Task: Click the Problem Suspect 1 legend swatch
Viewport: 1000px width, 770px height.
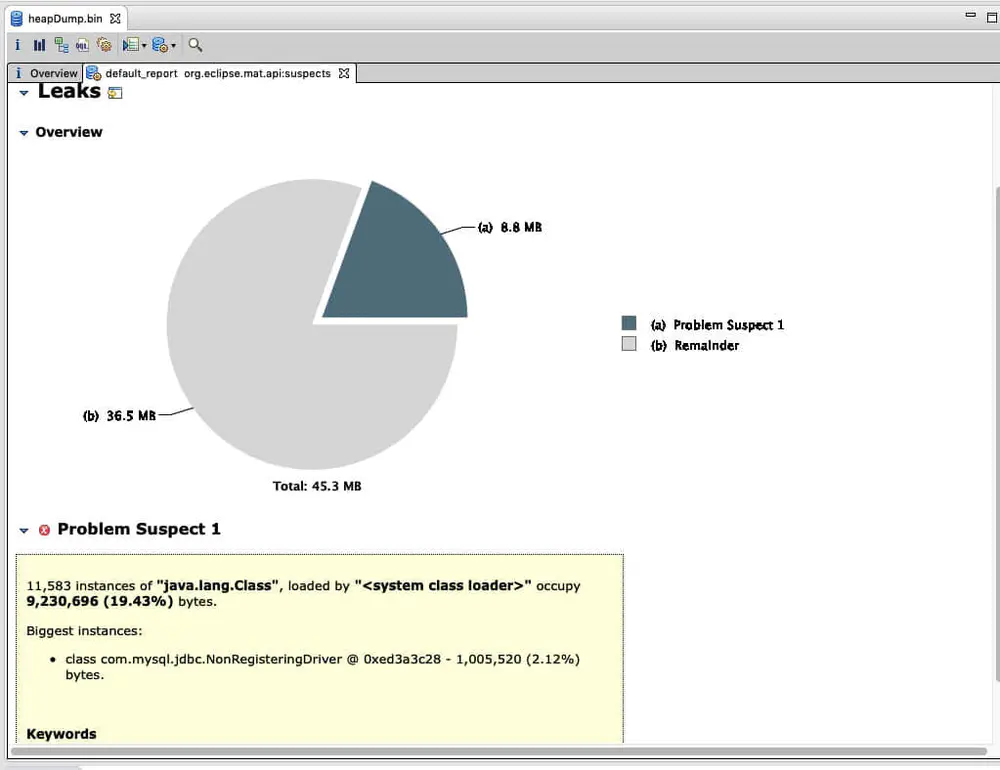Action: tap(629, 323)
